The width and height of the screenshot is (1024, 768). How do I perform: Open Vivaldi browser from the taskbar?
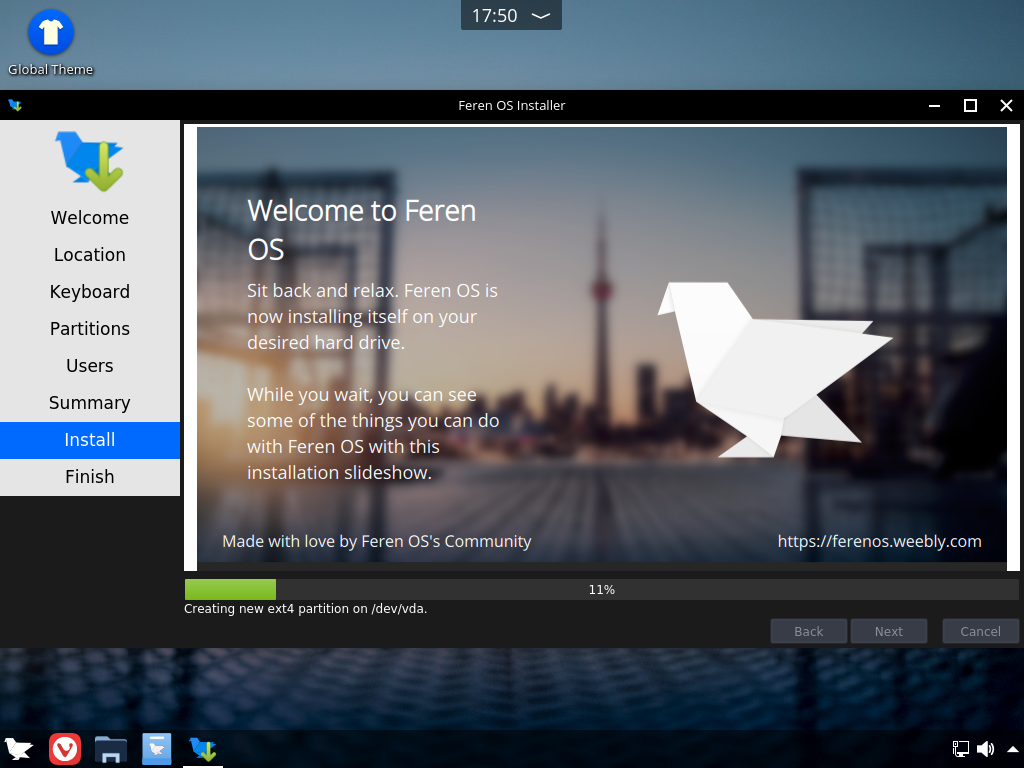tap(64, 748)
